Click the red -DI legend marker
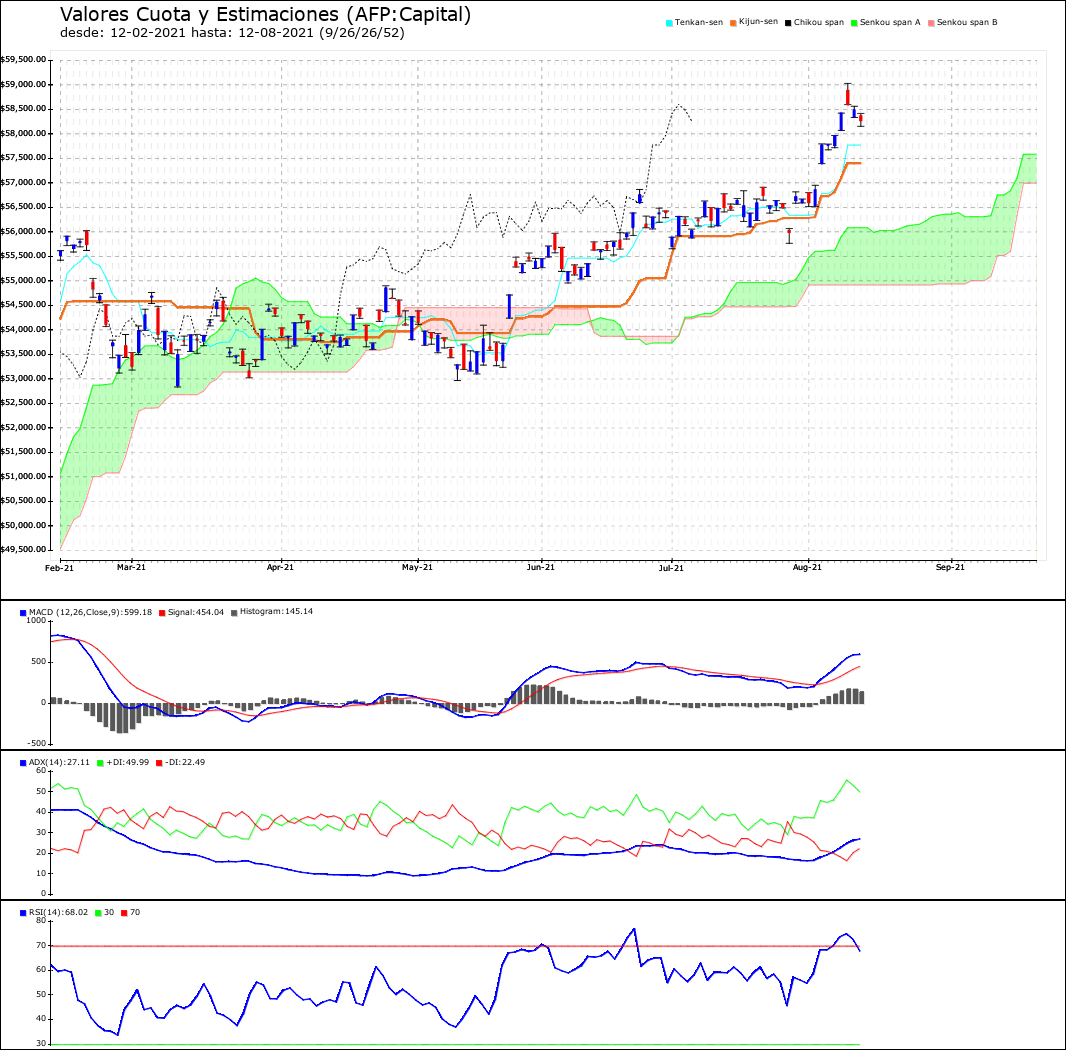Viewport: 1066px width, 1050px height. [160, 763]
